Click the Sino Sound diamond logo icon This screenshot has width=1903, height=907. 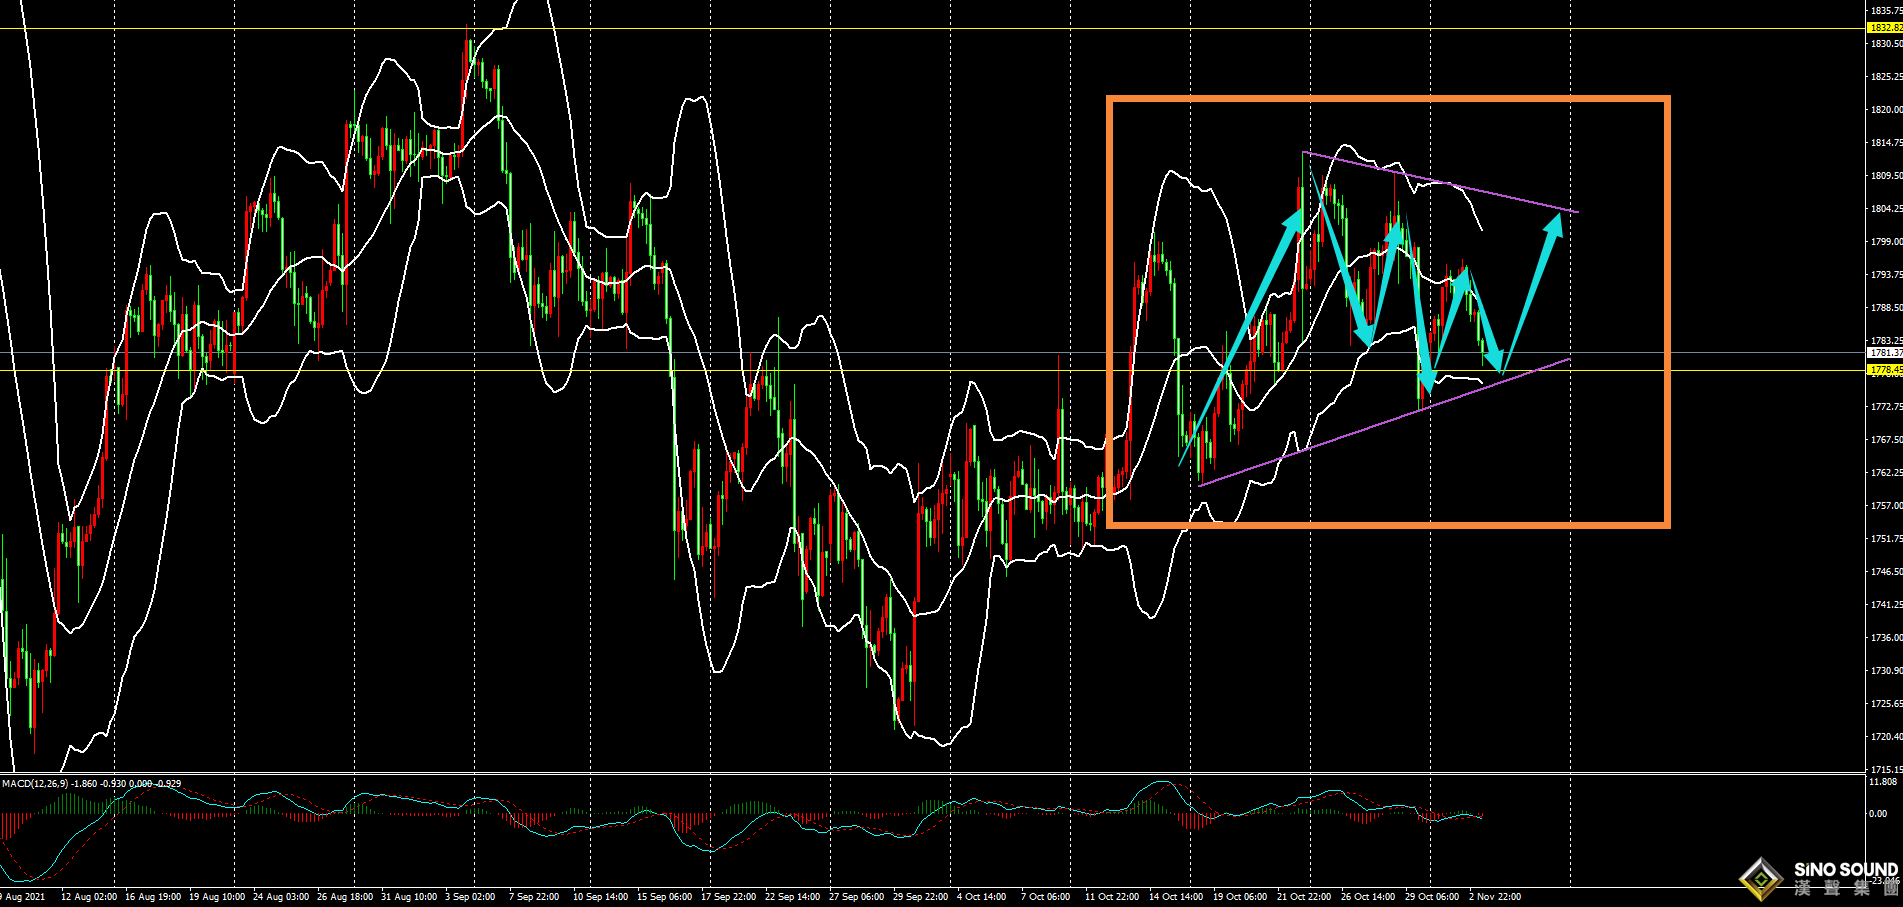[1761, 880]
